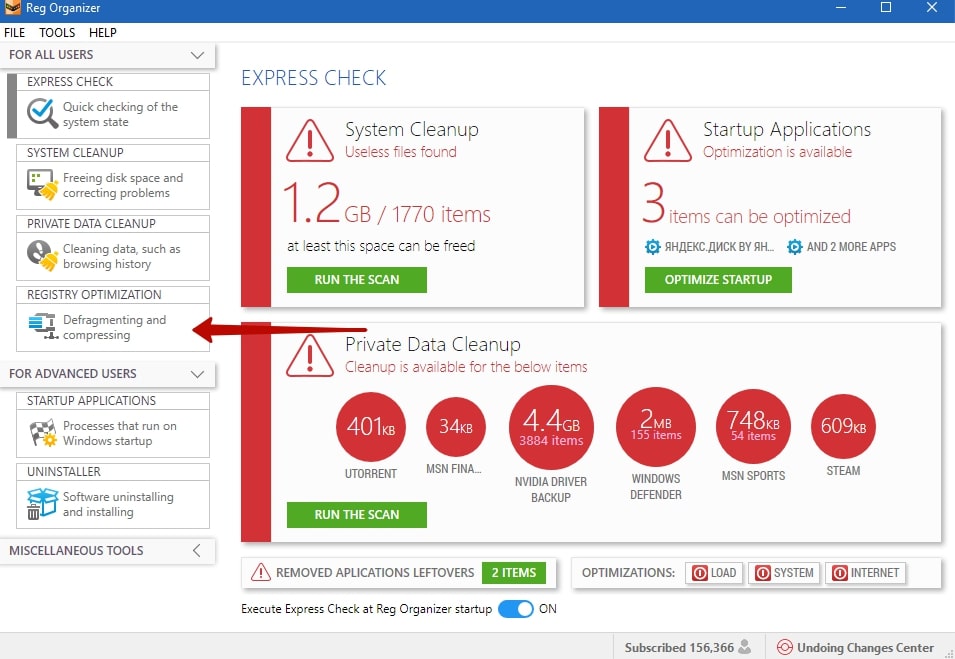Select the 4.4 GB NVIDIA Driver Backup circle
955x659 pixels.
coord(551,427)
